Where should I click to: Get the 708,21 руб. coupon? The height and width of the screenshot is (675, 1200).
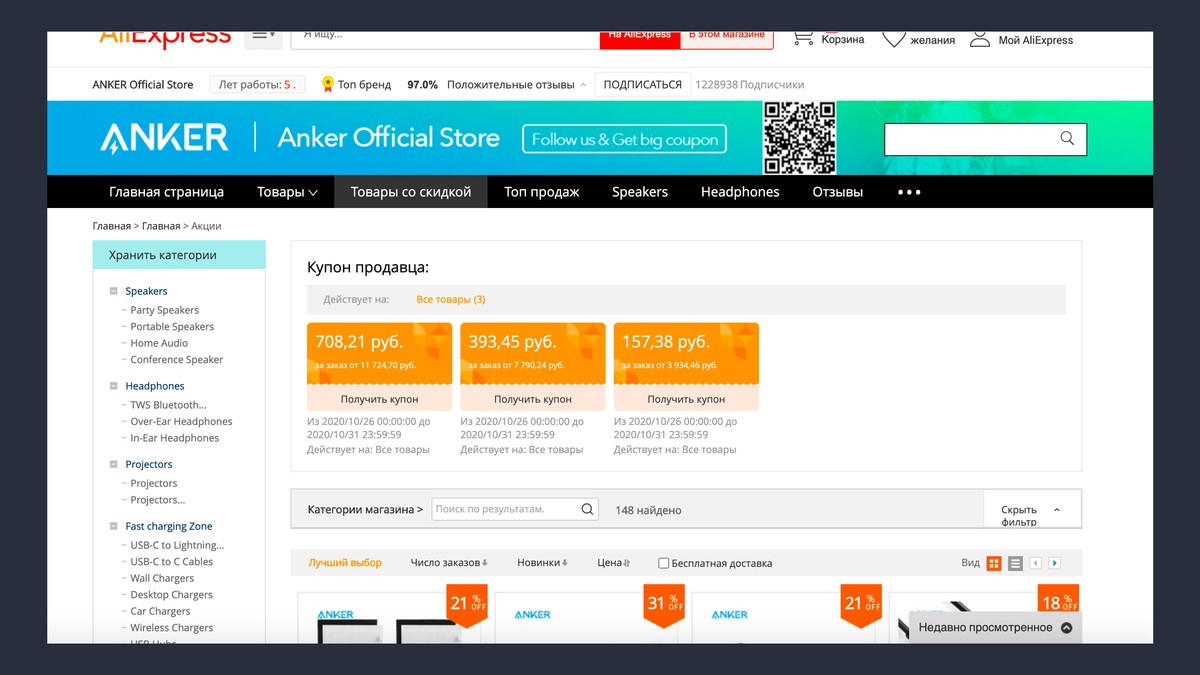pos(379,399)
